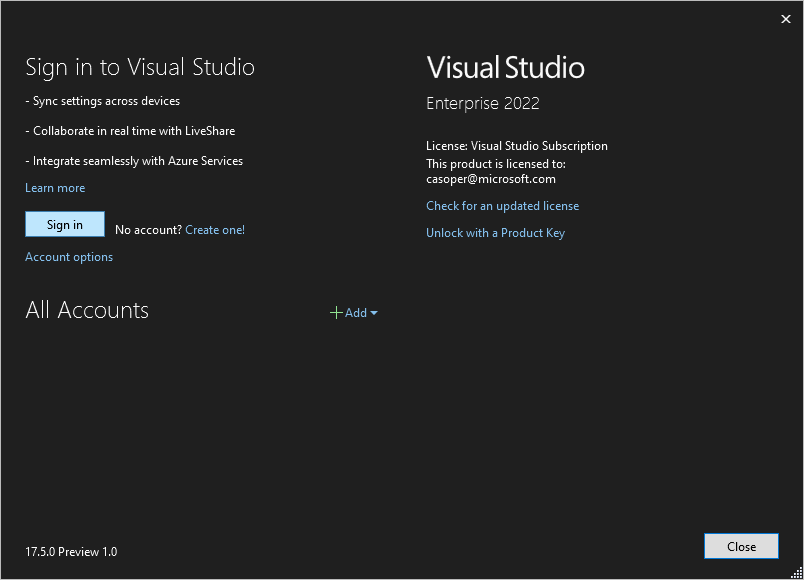Open the Learn more link
The image size is (804, 580).
tap(55, 188)
